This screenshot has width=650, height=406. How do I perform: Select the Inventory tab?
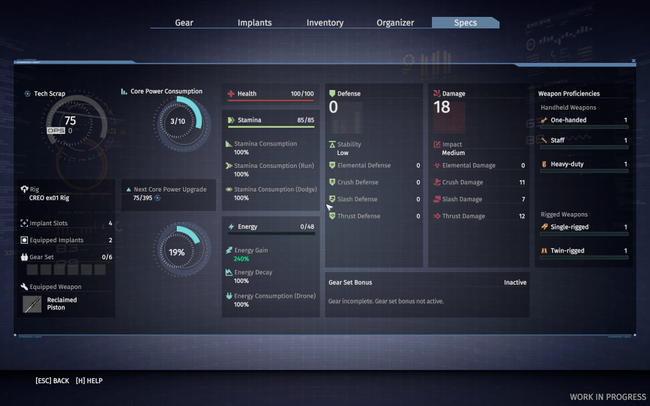click(324, 22)
